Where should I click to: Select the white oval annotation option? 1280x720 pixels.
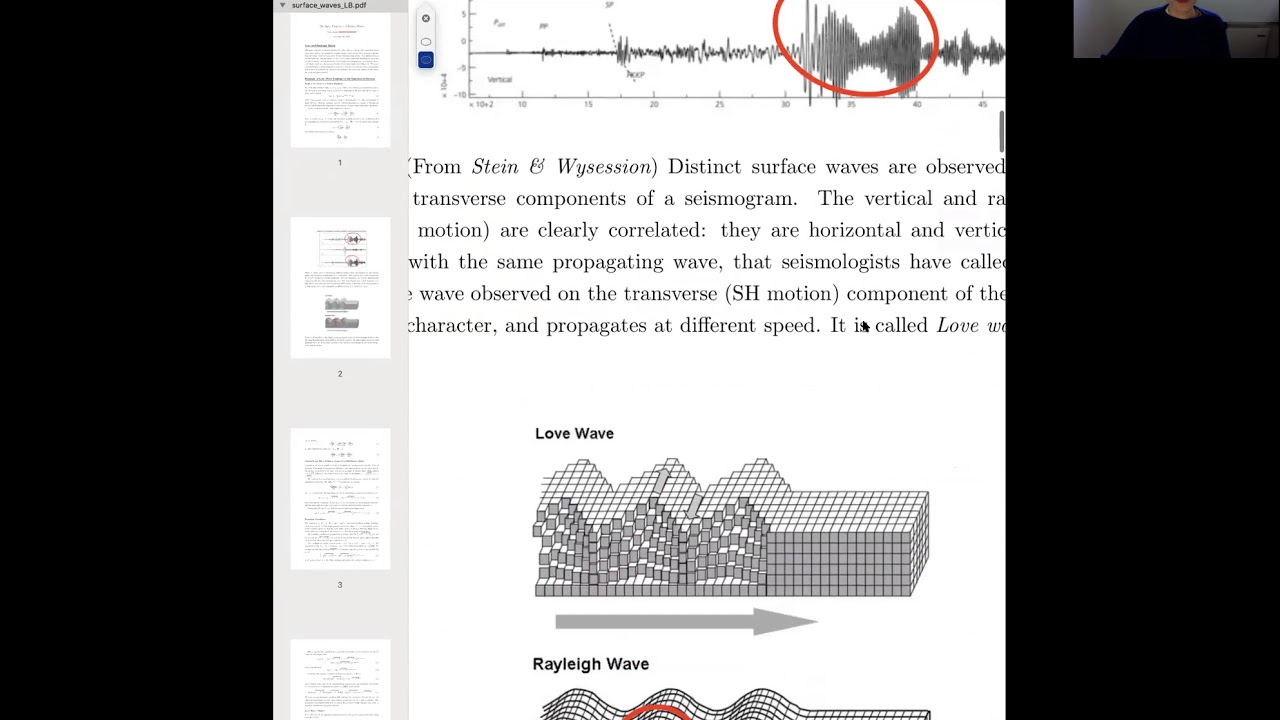(x=426, y=42)
